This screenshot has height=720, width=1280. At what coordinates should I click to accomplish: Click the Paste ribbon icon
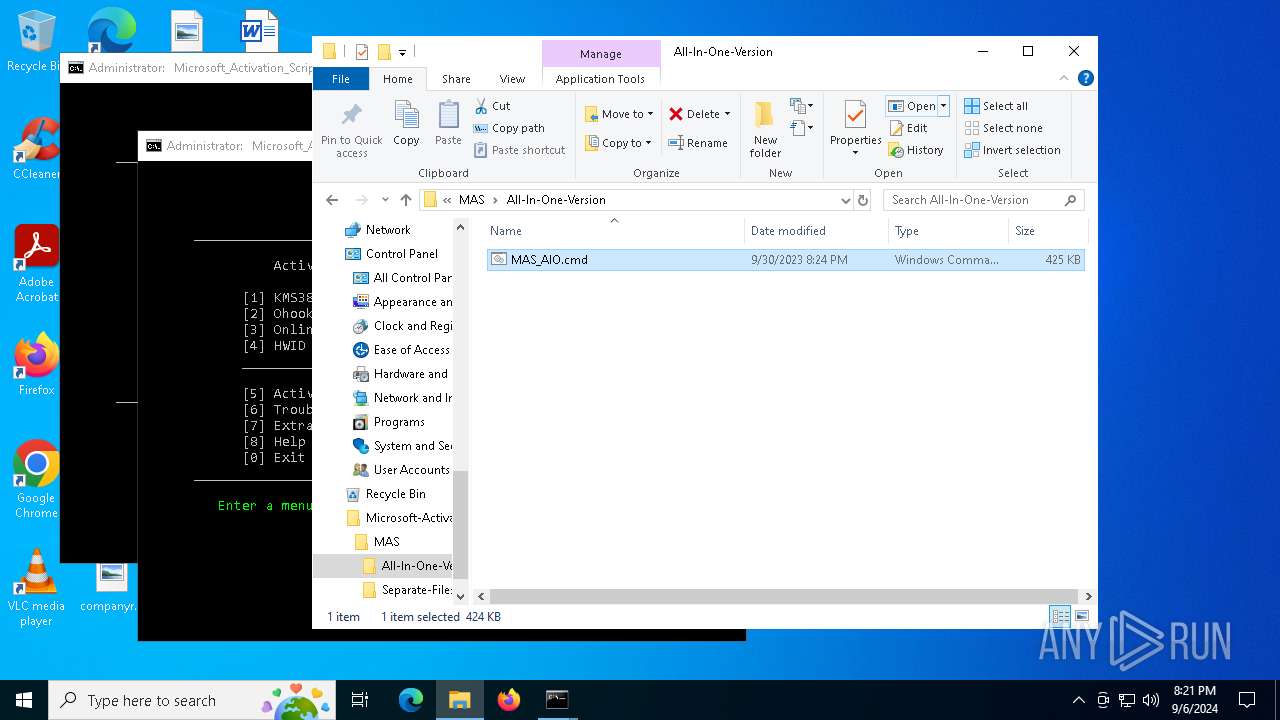(448, 124)
